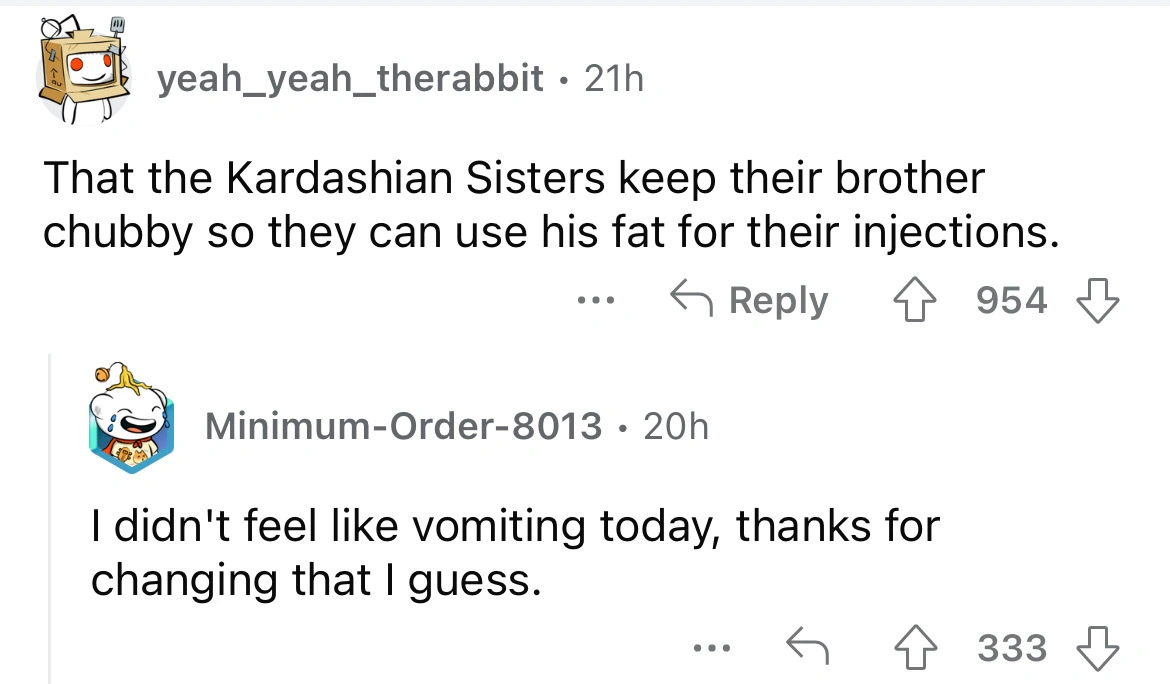Click the Kardashian Sisters comment text
The height and width of the screenshot is (684, 1170).
548,205
